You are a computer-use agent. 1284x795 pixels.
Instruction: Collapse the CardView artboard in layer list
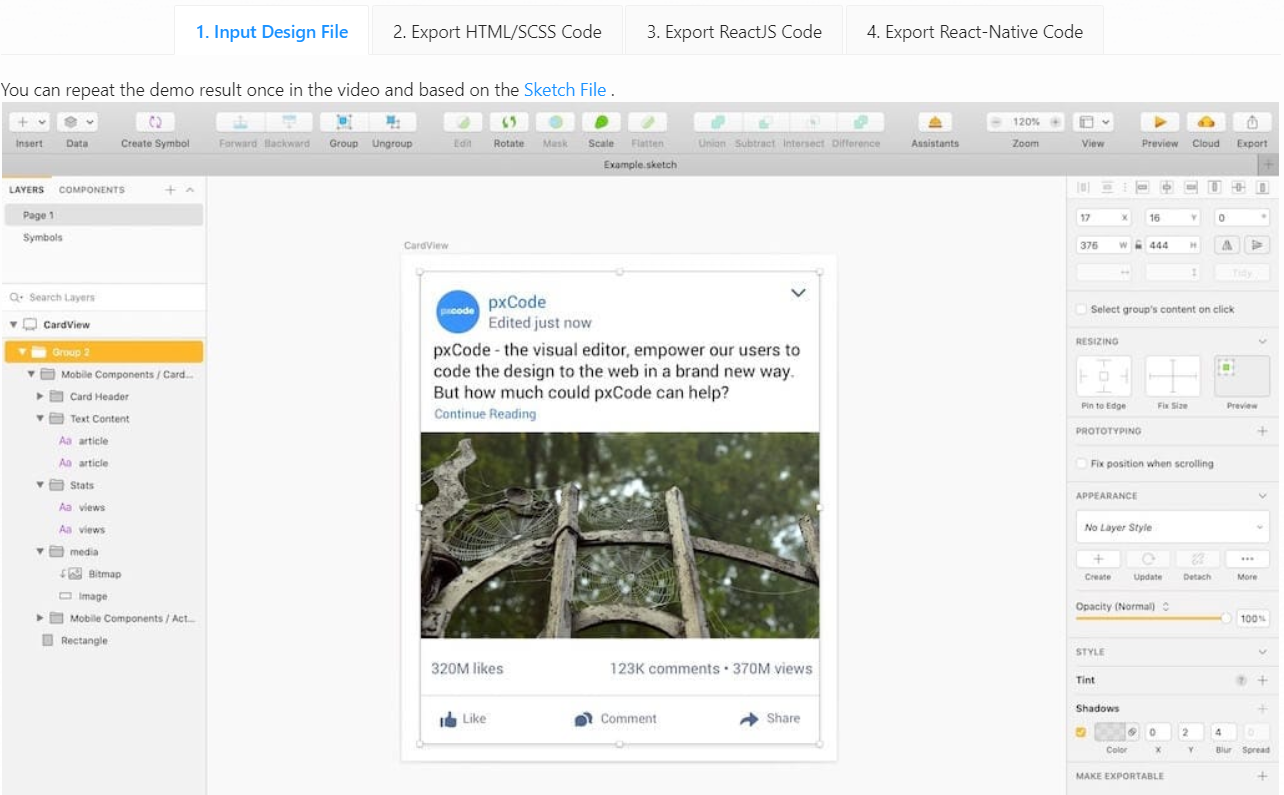pos(14,325)
